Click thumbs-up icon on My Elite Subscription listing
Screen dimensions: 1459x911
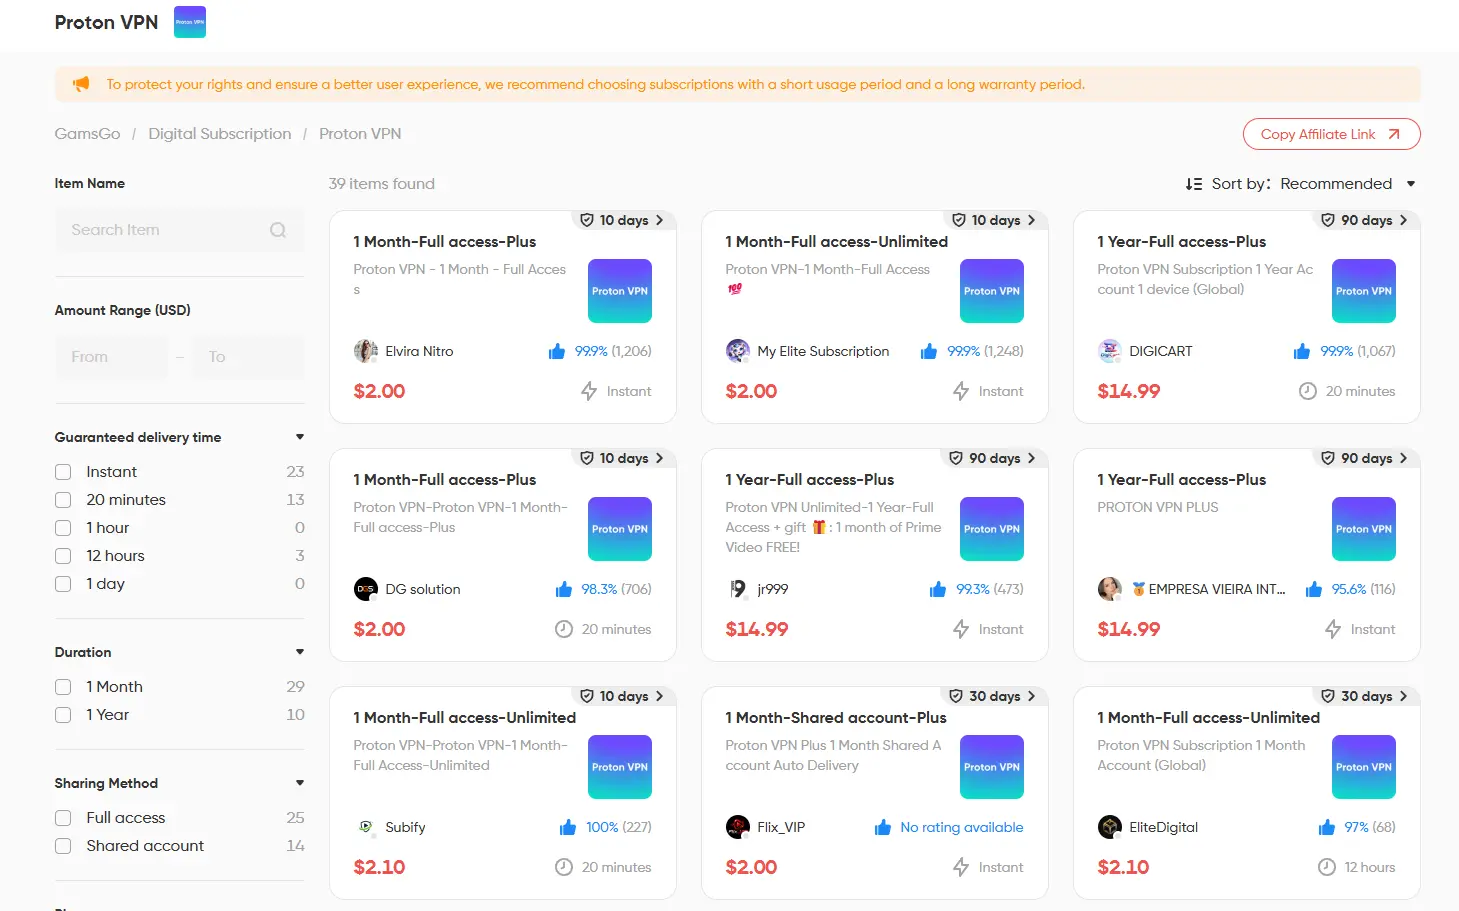click(x=929, y=351)
